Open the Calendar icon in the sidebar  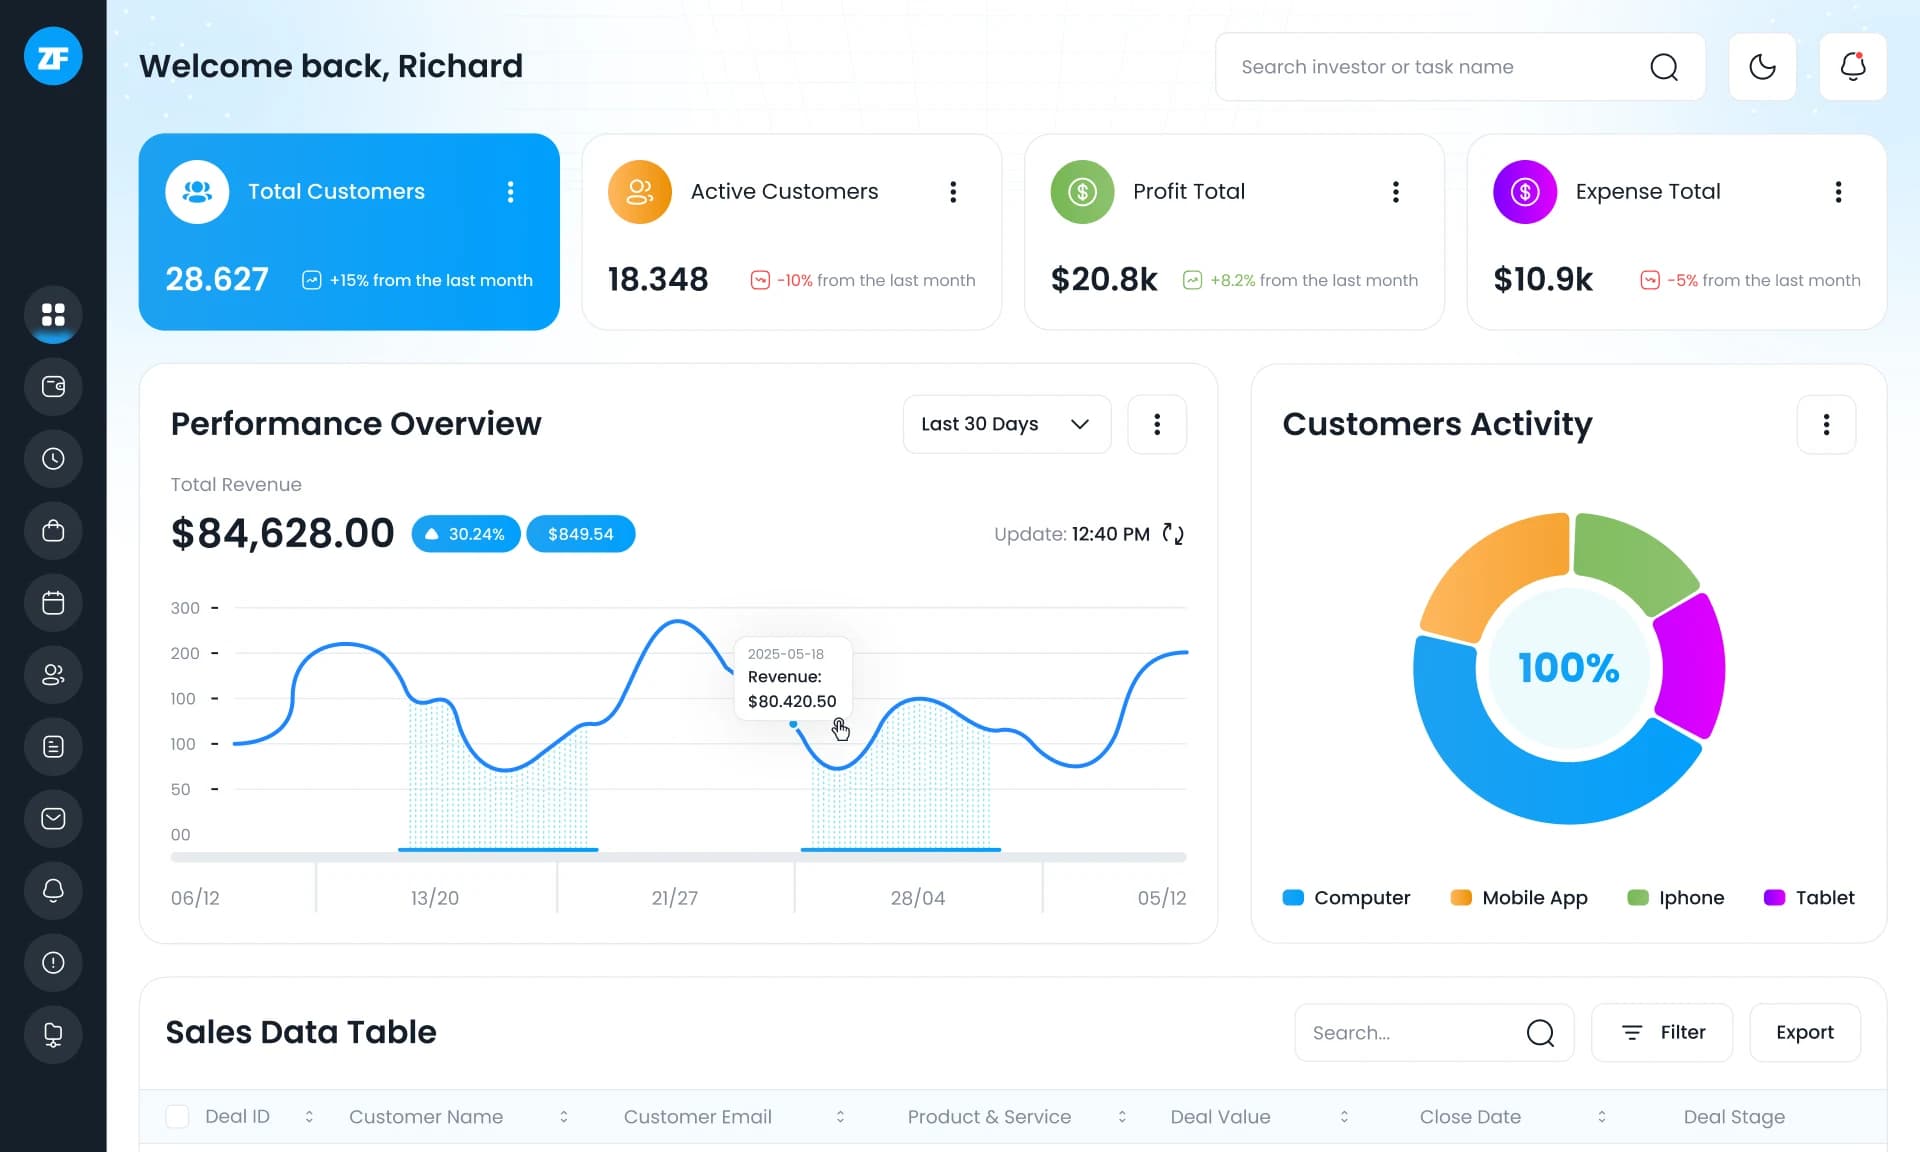[53, 603]
